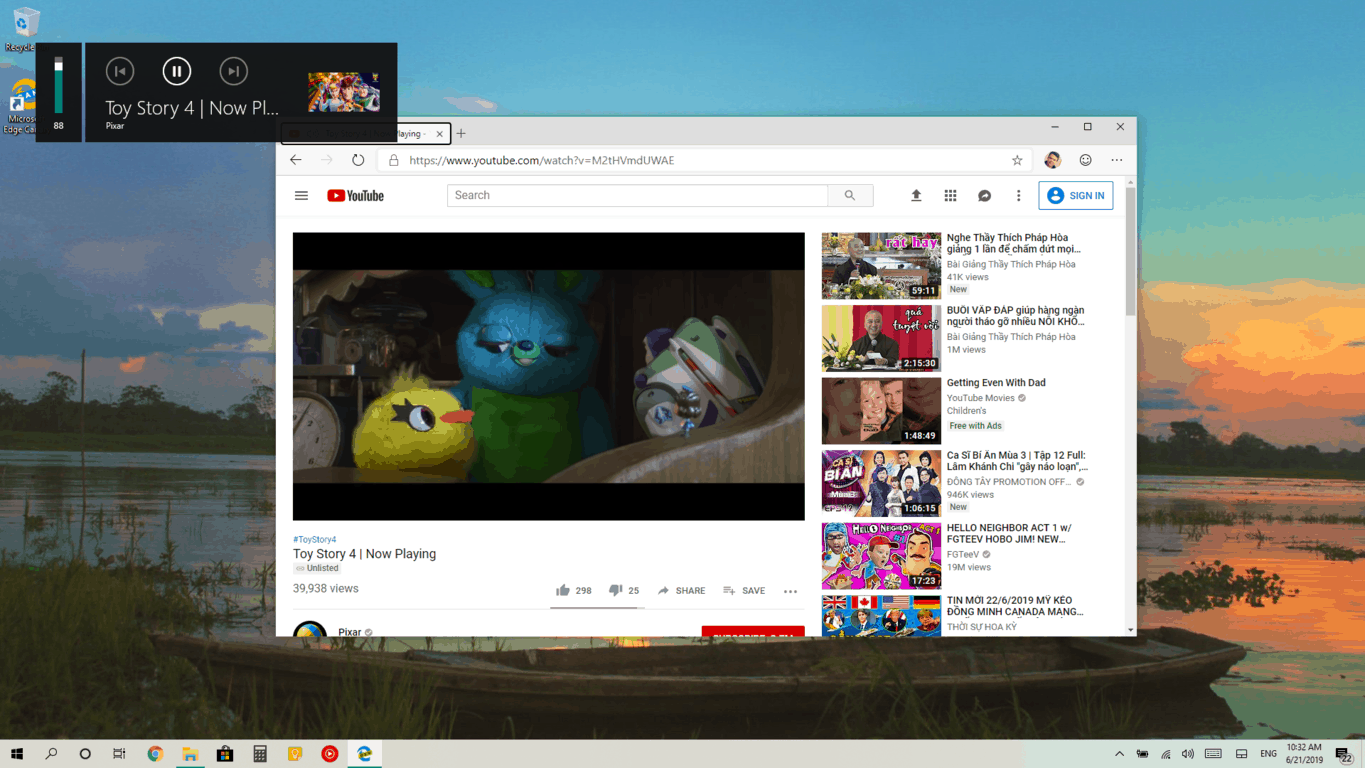
Task: Skip to next track in media overlay
Action: click(233, 71)
